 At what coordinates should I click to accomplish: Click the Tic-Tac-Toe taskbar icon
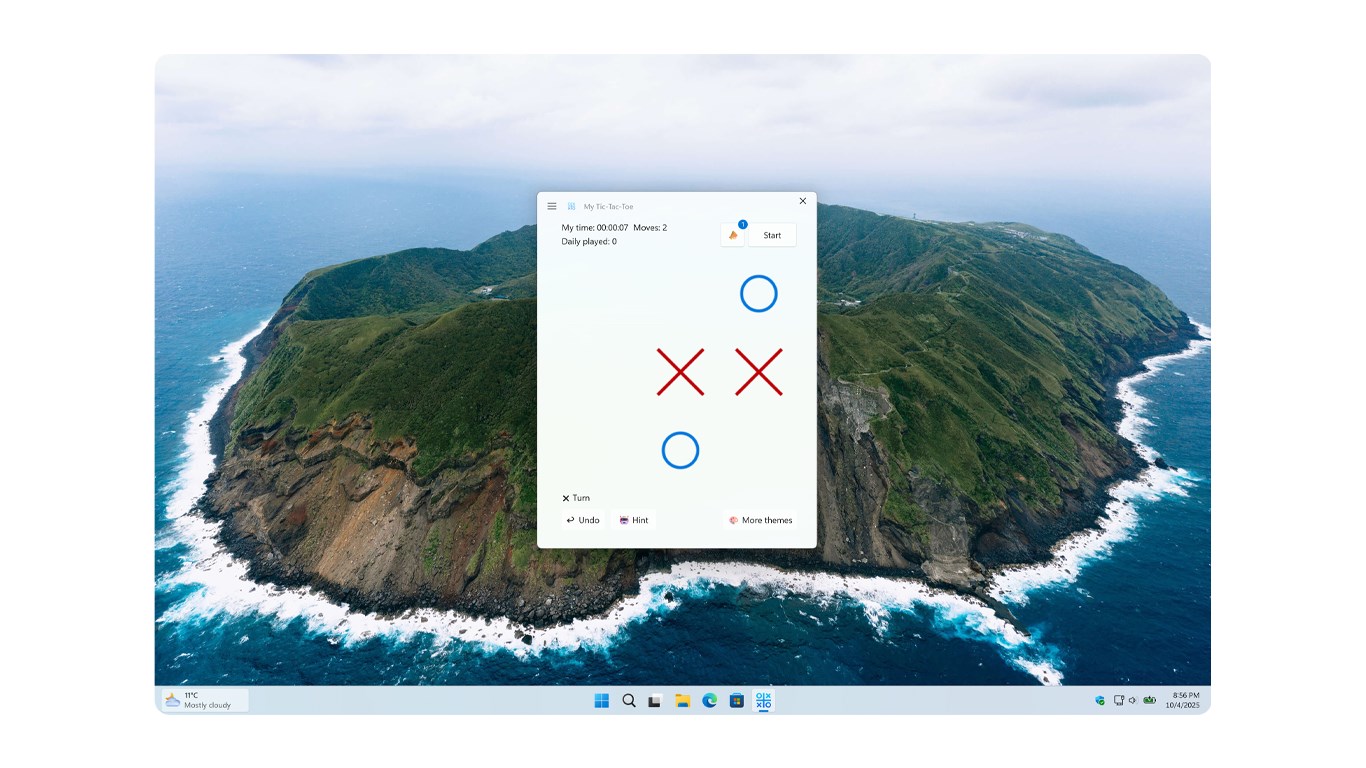click(x=763, y=701)
